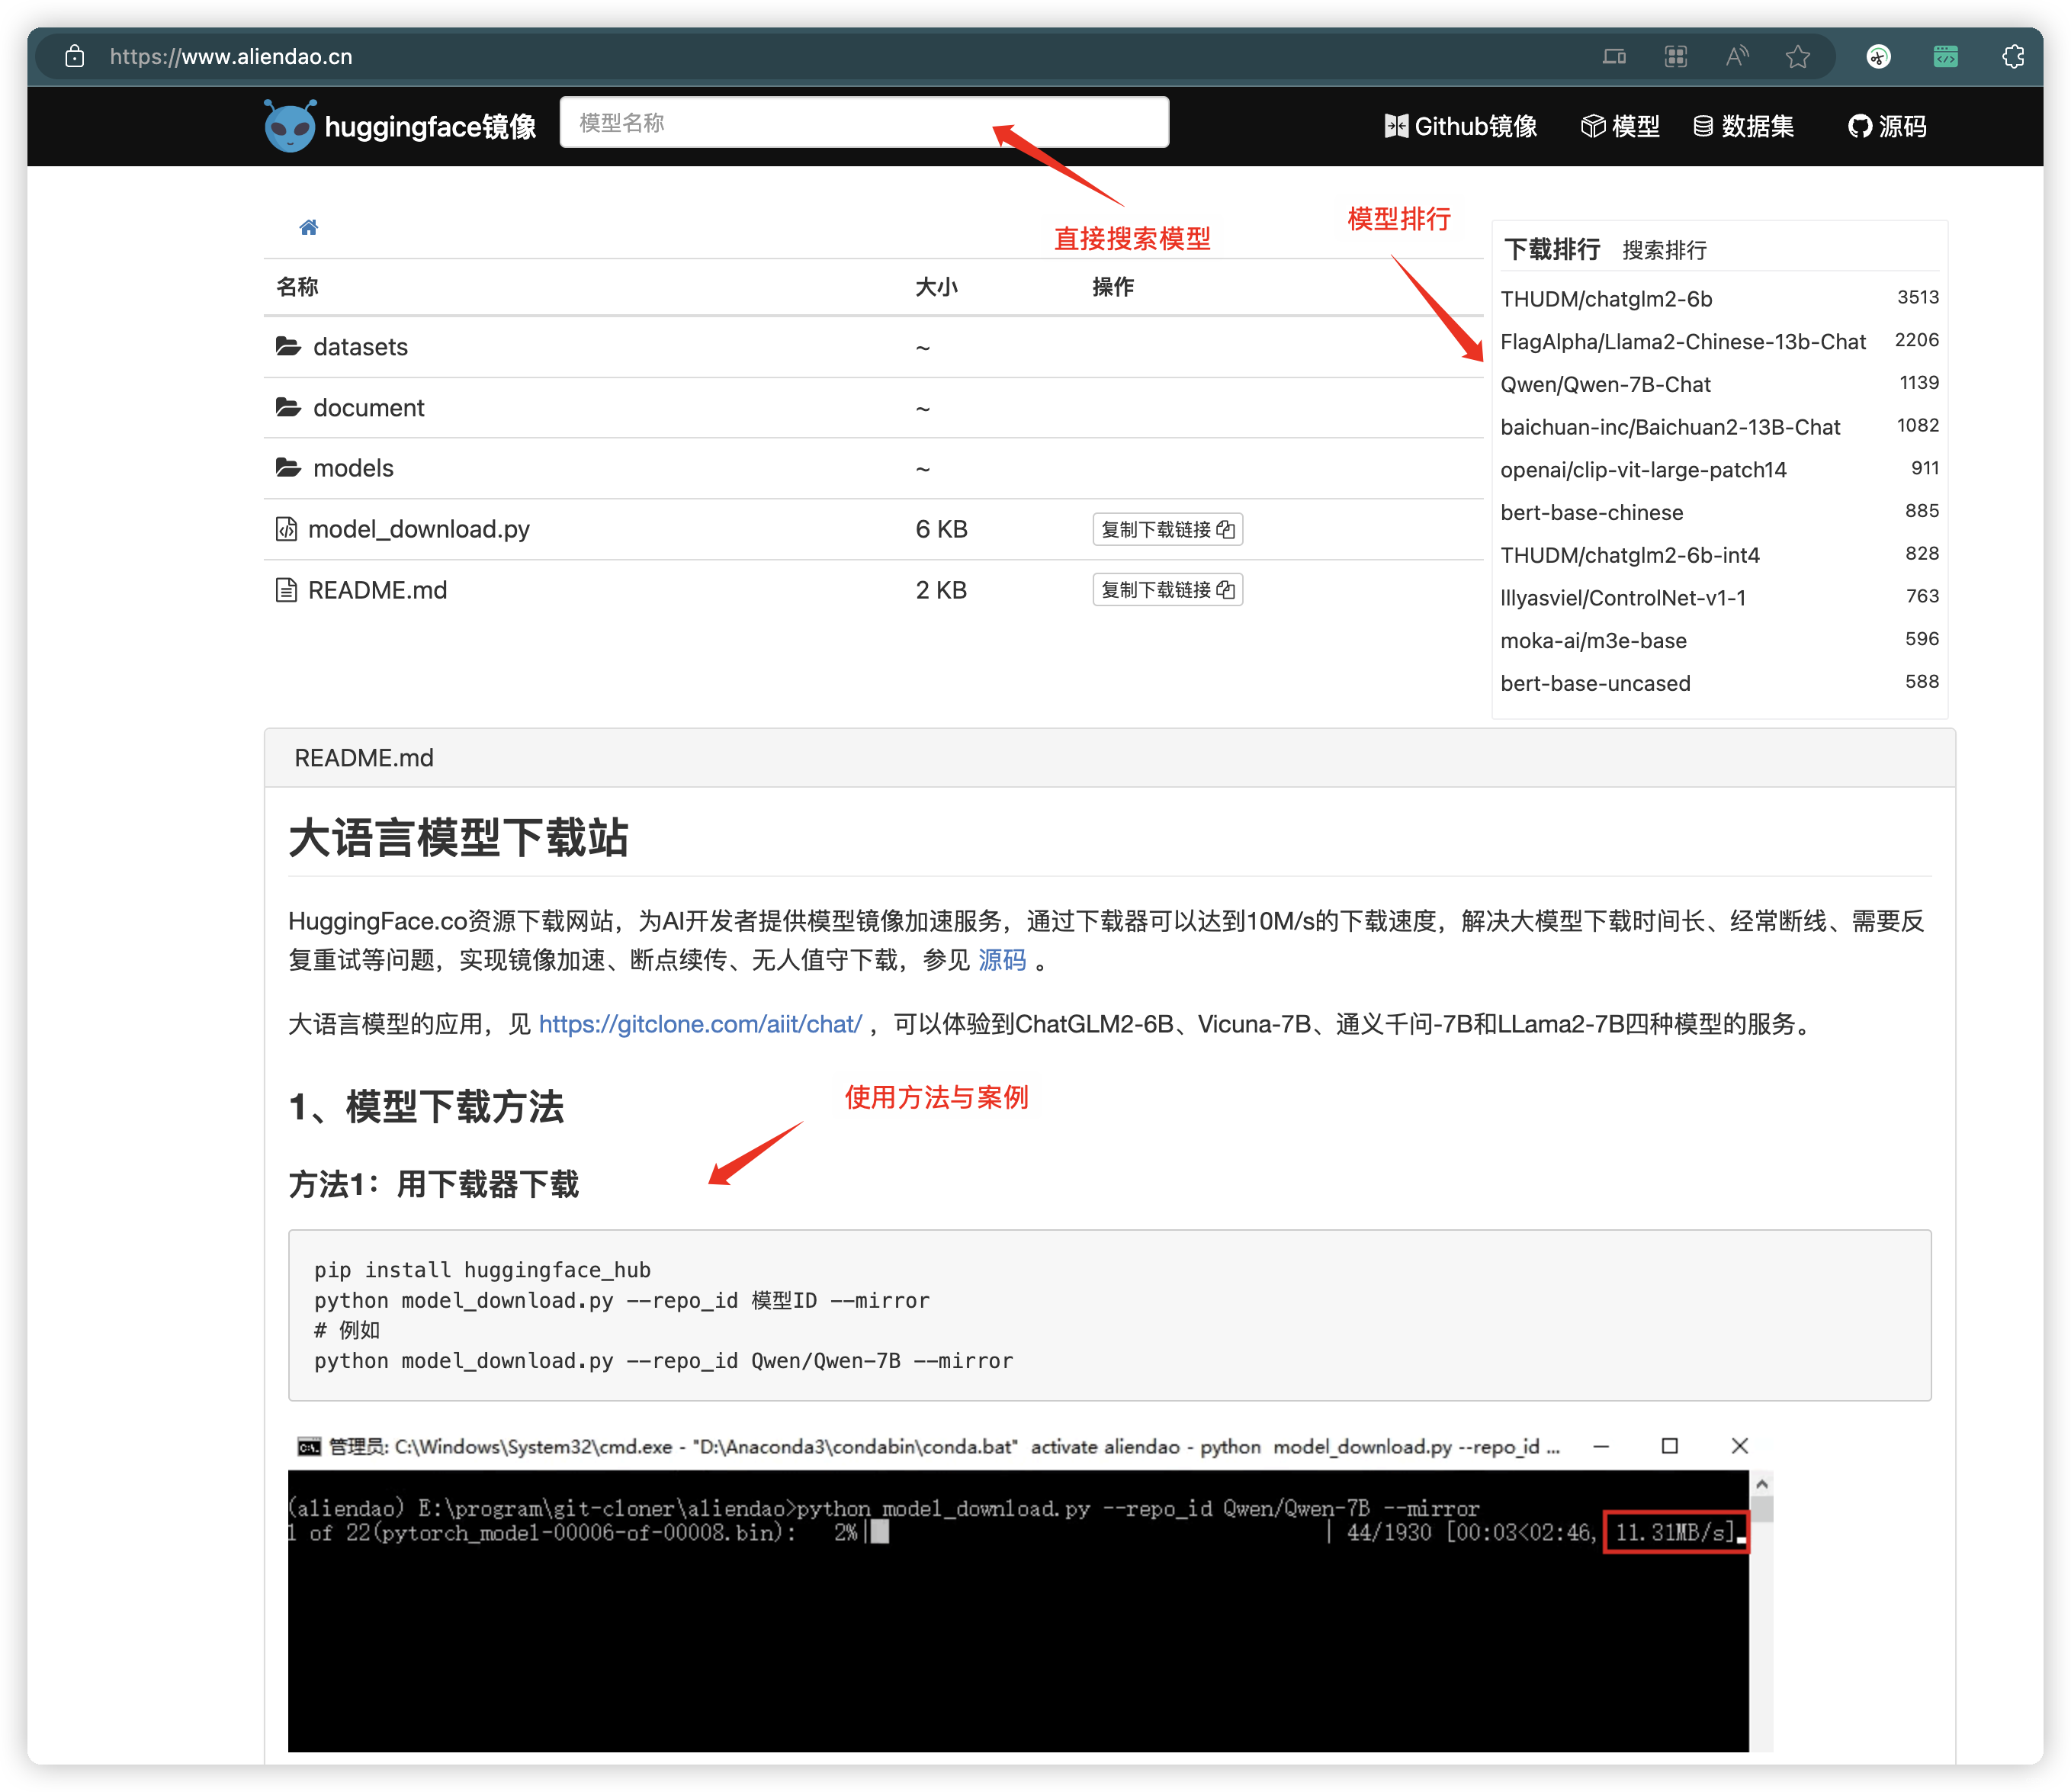Click the site lock icon beside the URL
2071x1792 pixels.
pos(75,57)
